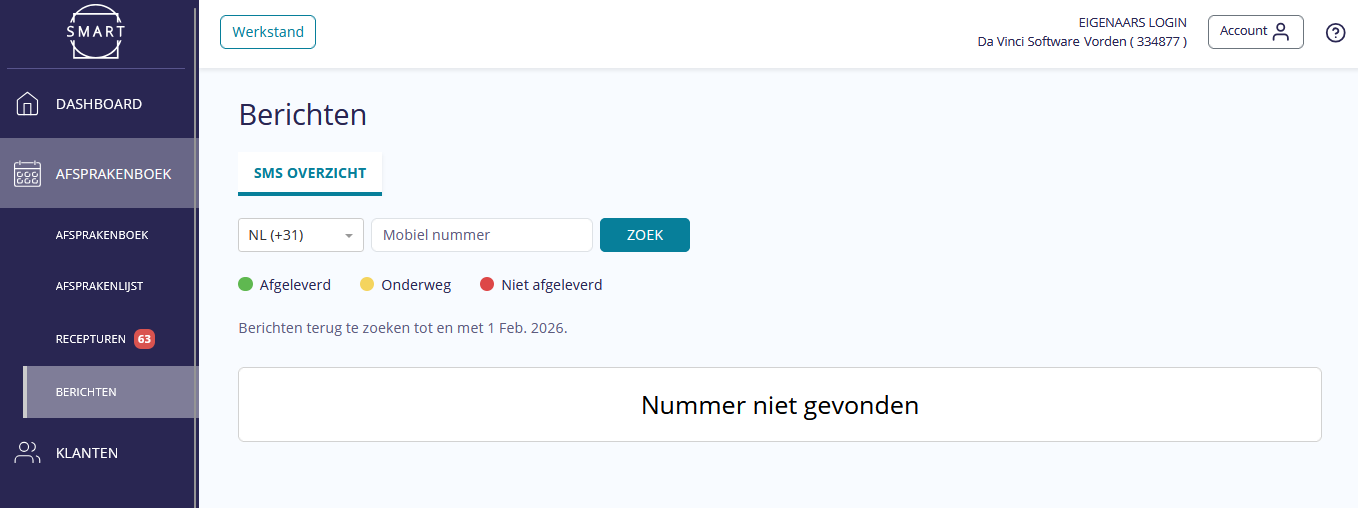Click the Werkstand button
The image size is (1358, 508).
268,32
